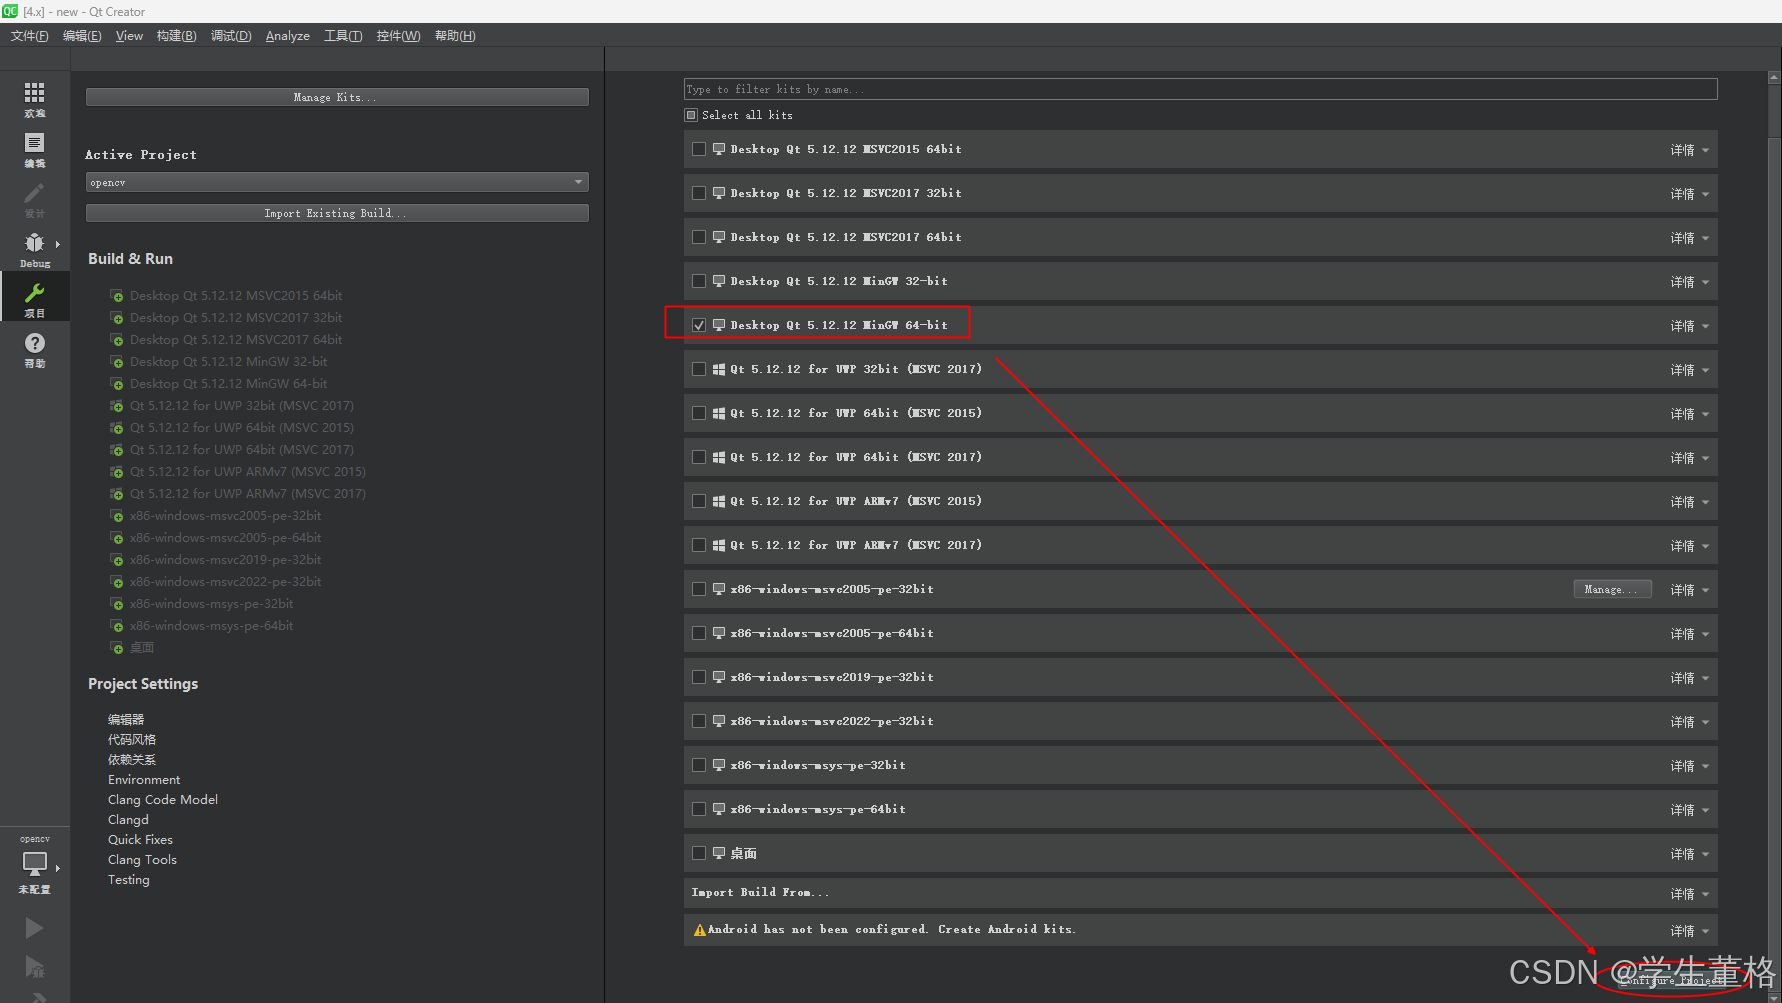Click Manage... for x86-windows-msvc2005-pe-32bit kit

(x=1612, y=590)
